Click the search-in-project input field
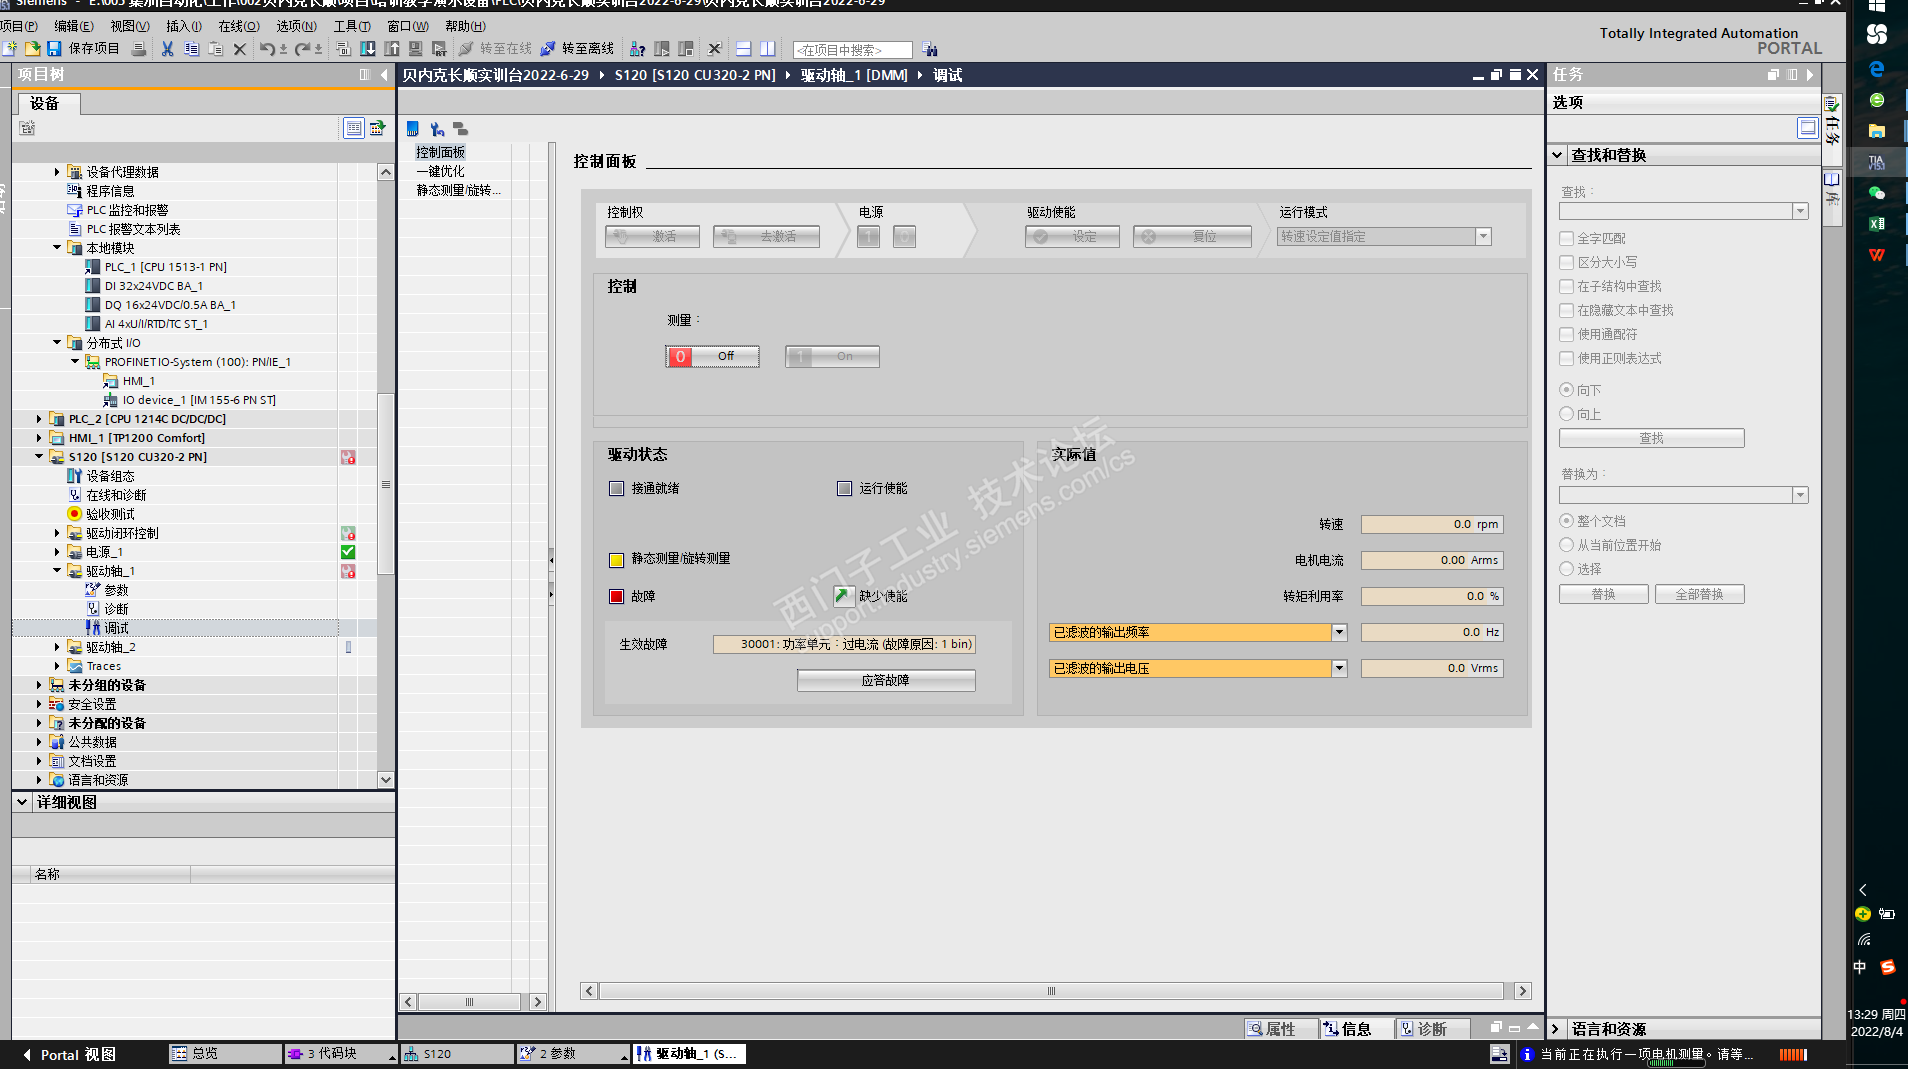The height and width of the screenshot is (1069, 1908). coord(852,50)
